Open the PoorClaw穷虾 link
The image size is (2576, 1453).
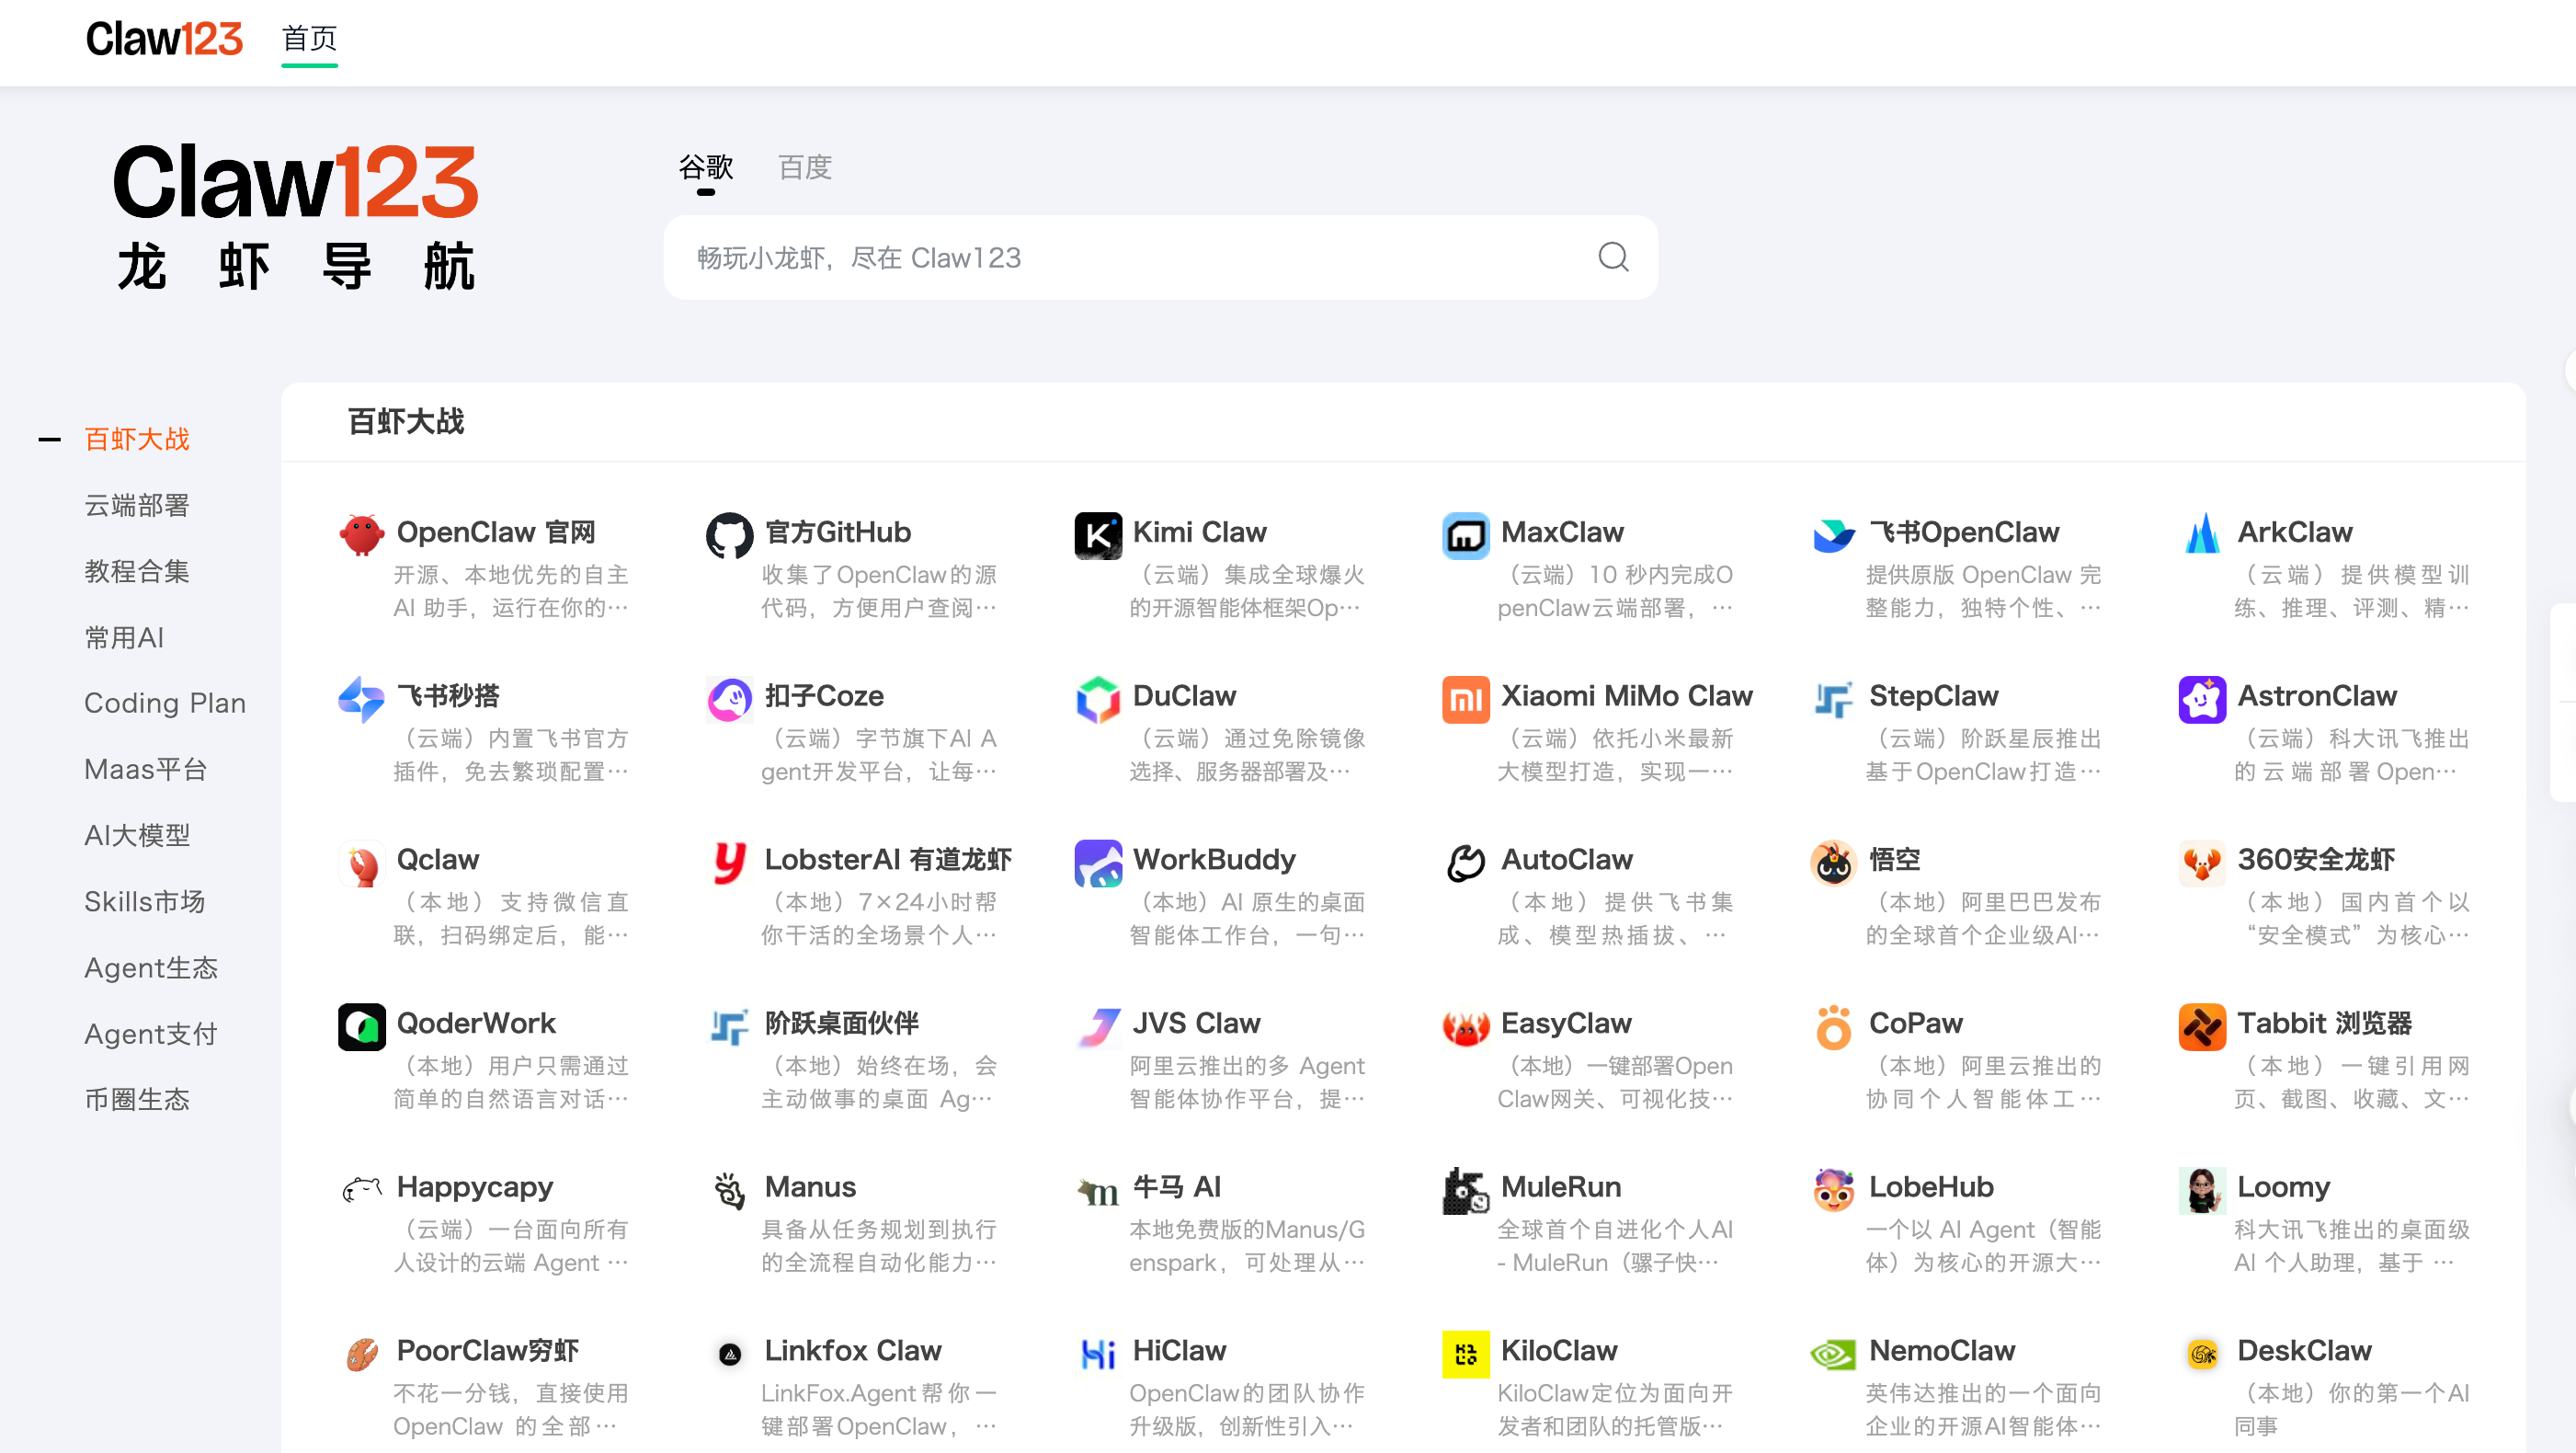(488, 1351)
